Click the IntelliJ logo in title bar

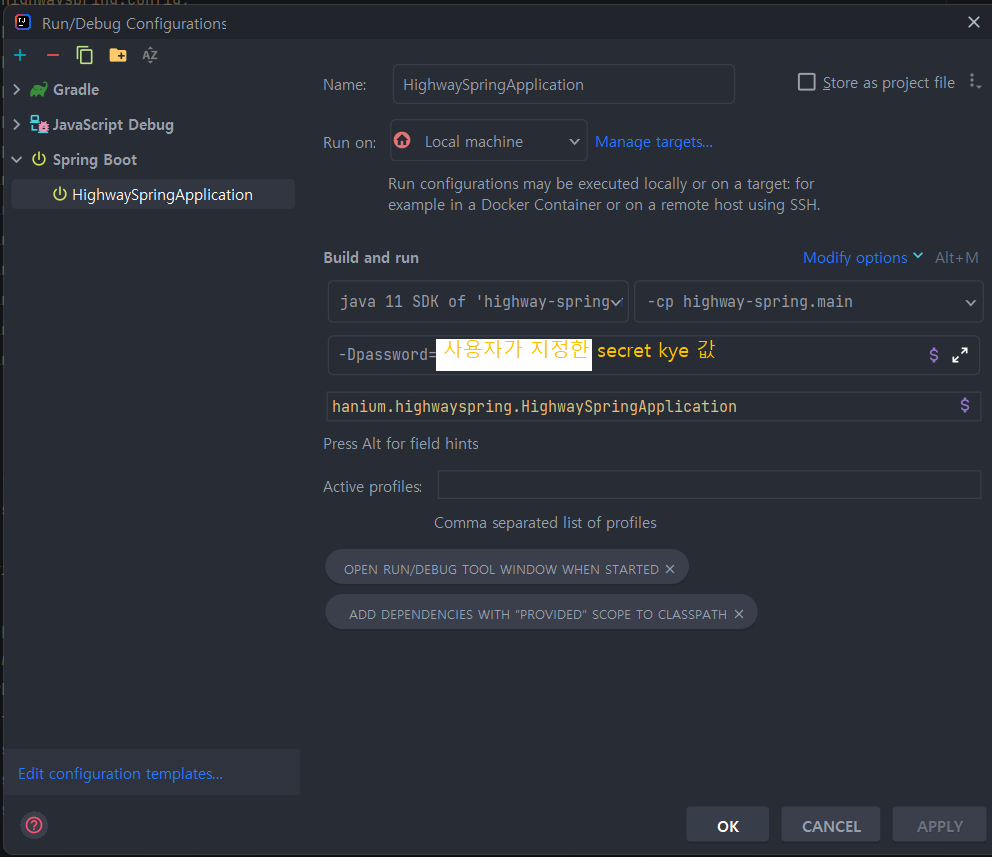tap(23, 23)
